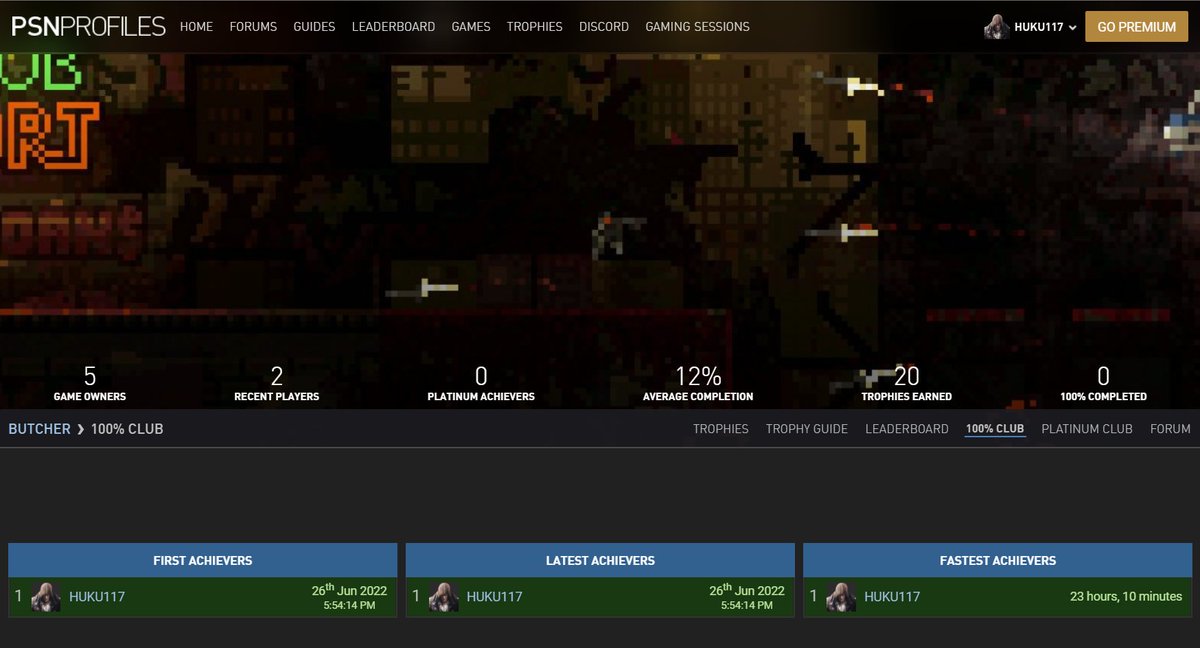Open HUKU117 profile in Fastest Achievers

[892, 597]
